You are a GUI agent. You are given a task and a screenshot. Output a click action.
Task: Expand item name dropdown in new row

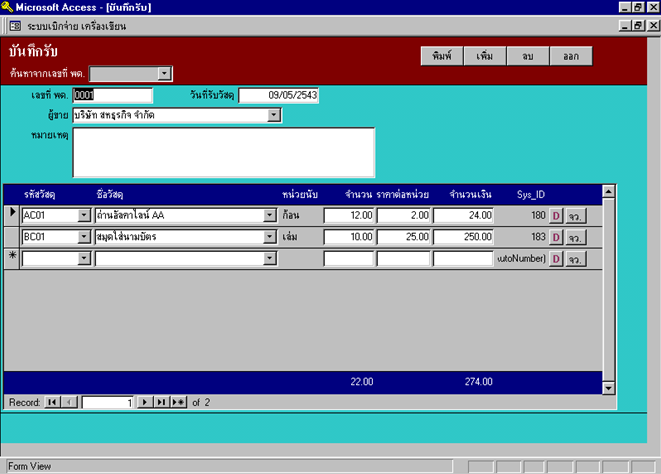270,258
